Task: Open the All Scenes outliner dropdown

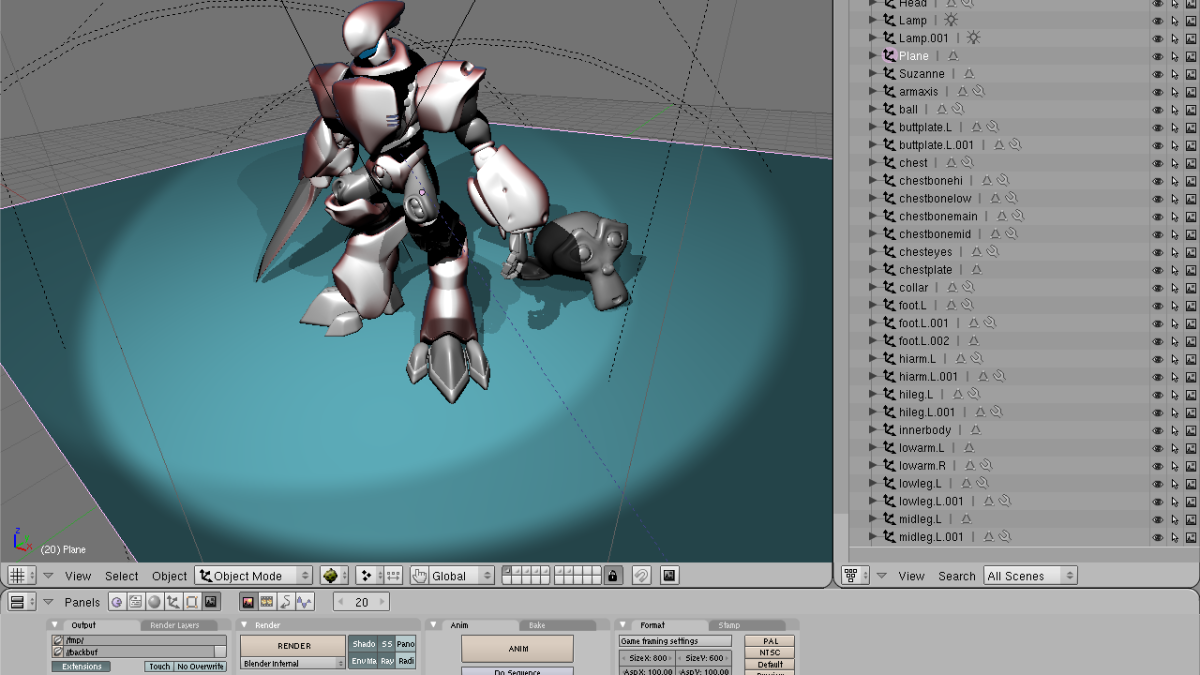Action: [x=1030, y=576]
